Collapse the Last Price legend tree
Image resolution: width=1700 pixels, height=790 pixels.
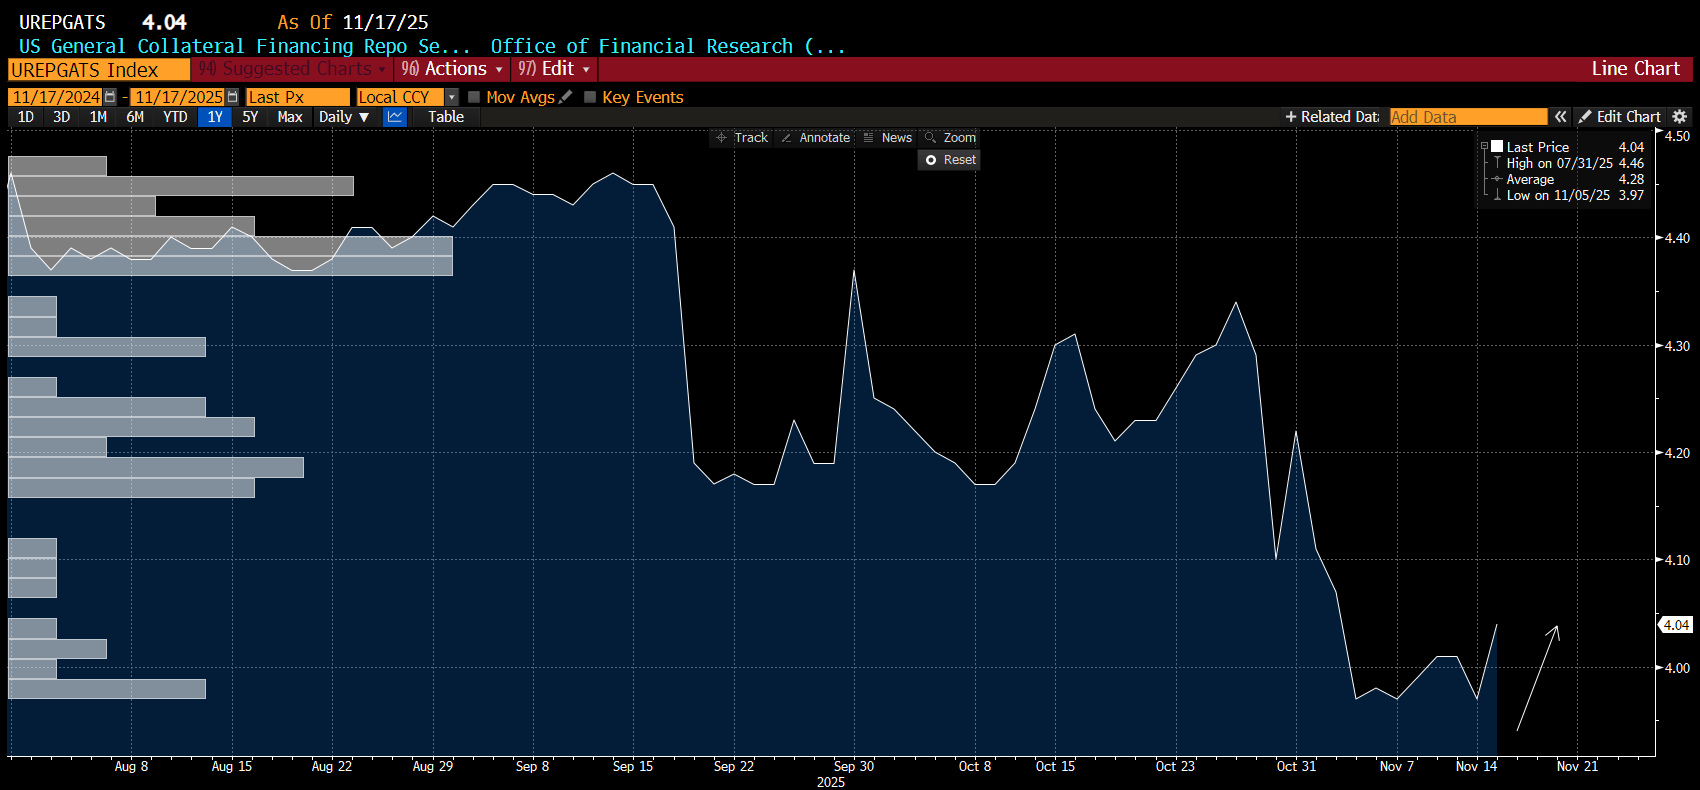click(x=1484, y=147)
